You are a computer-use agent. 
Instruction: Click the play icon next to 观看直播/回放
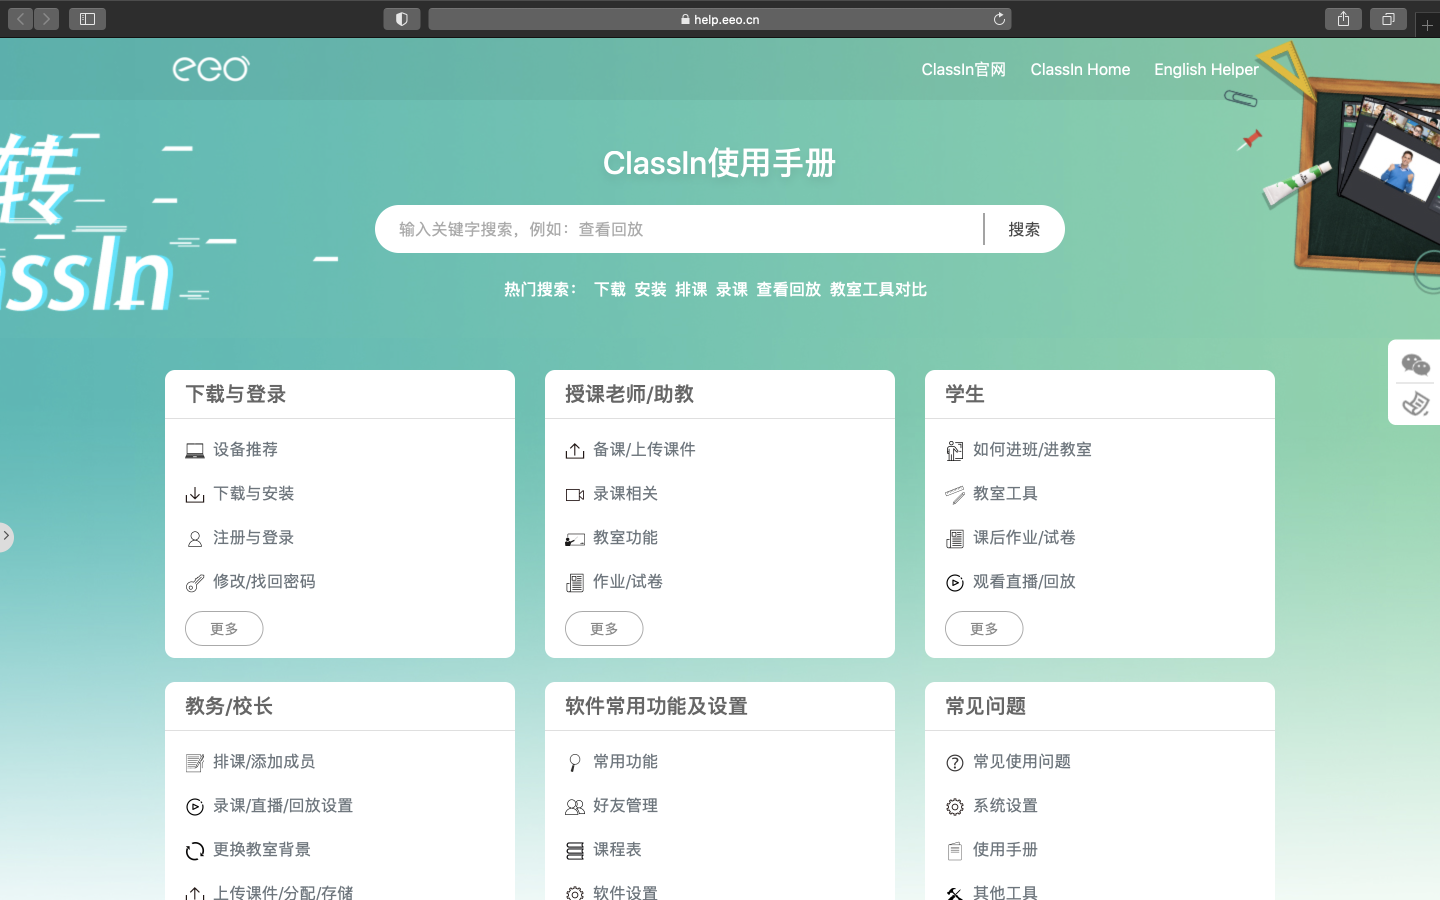click(955, 581)
